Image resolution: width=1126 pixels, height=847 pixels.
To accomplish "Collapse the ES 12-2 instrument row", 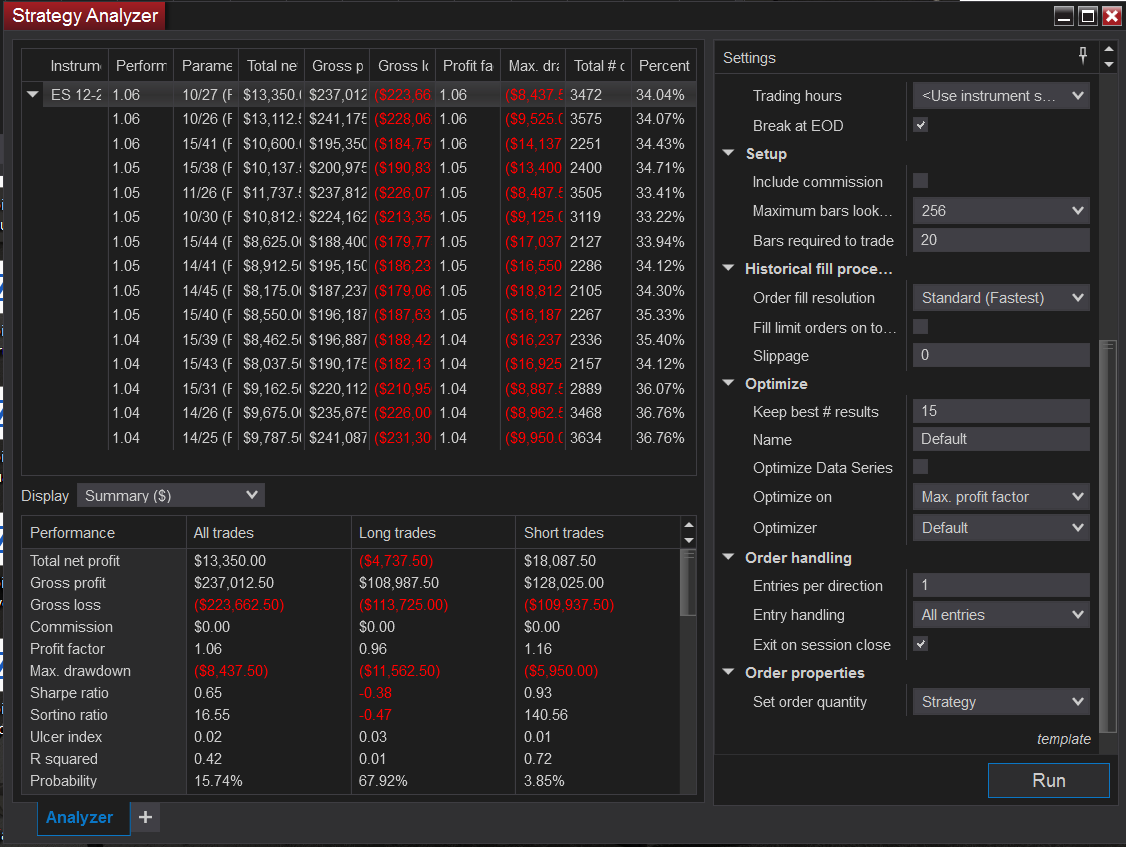I will (x=32, y=94).
